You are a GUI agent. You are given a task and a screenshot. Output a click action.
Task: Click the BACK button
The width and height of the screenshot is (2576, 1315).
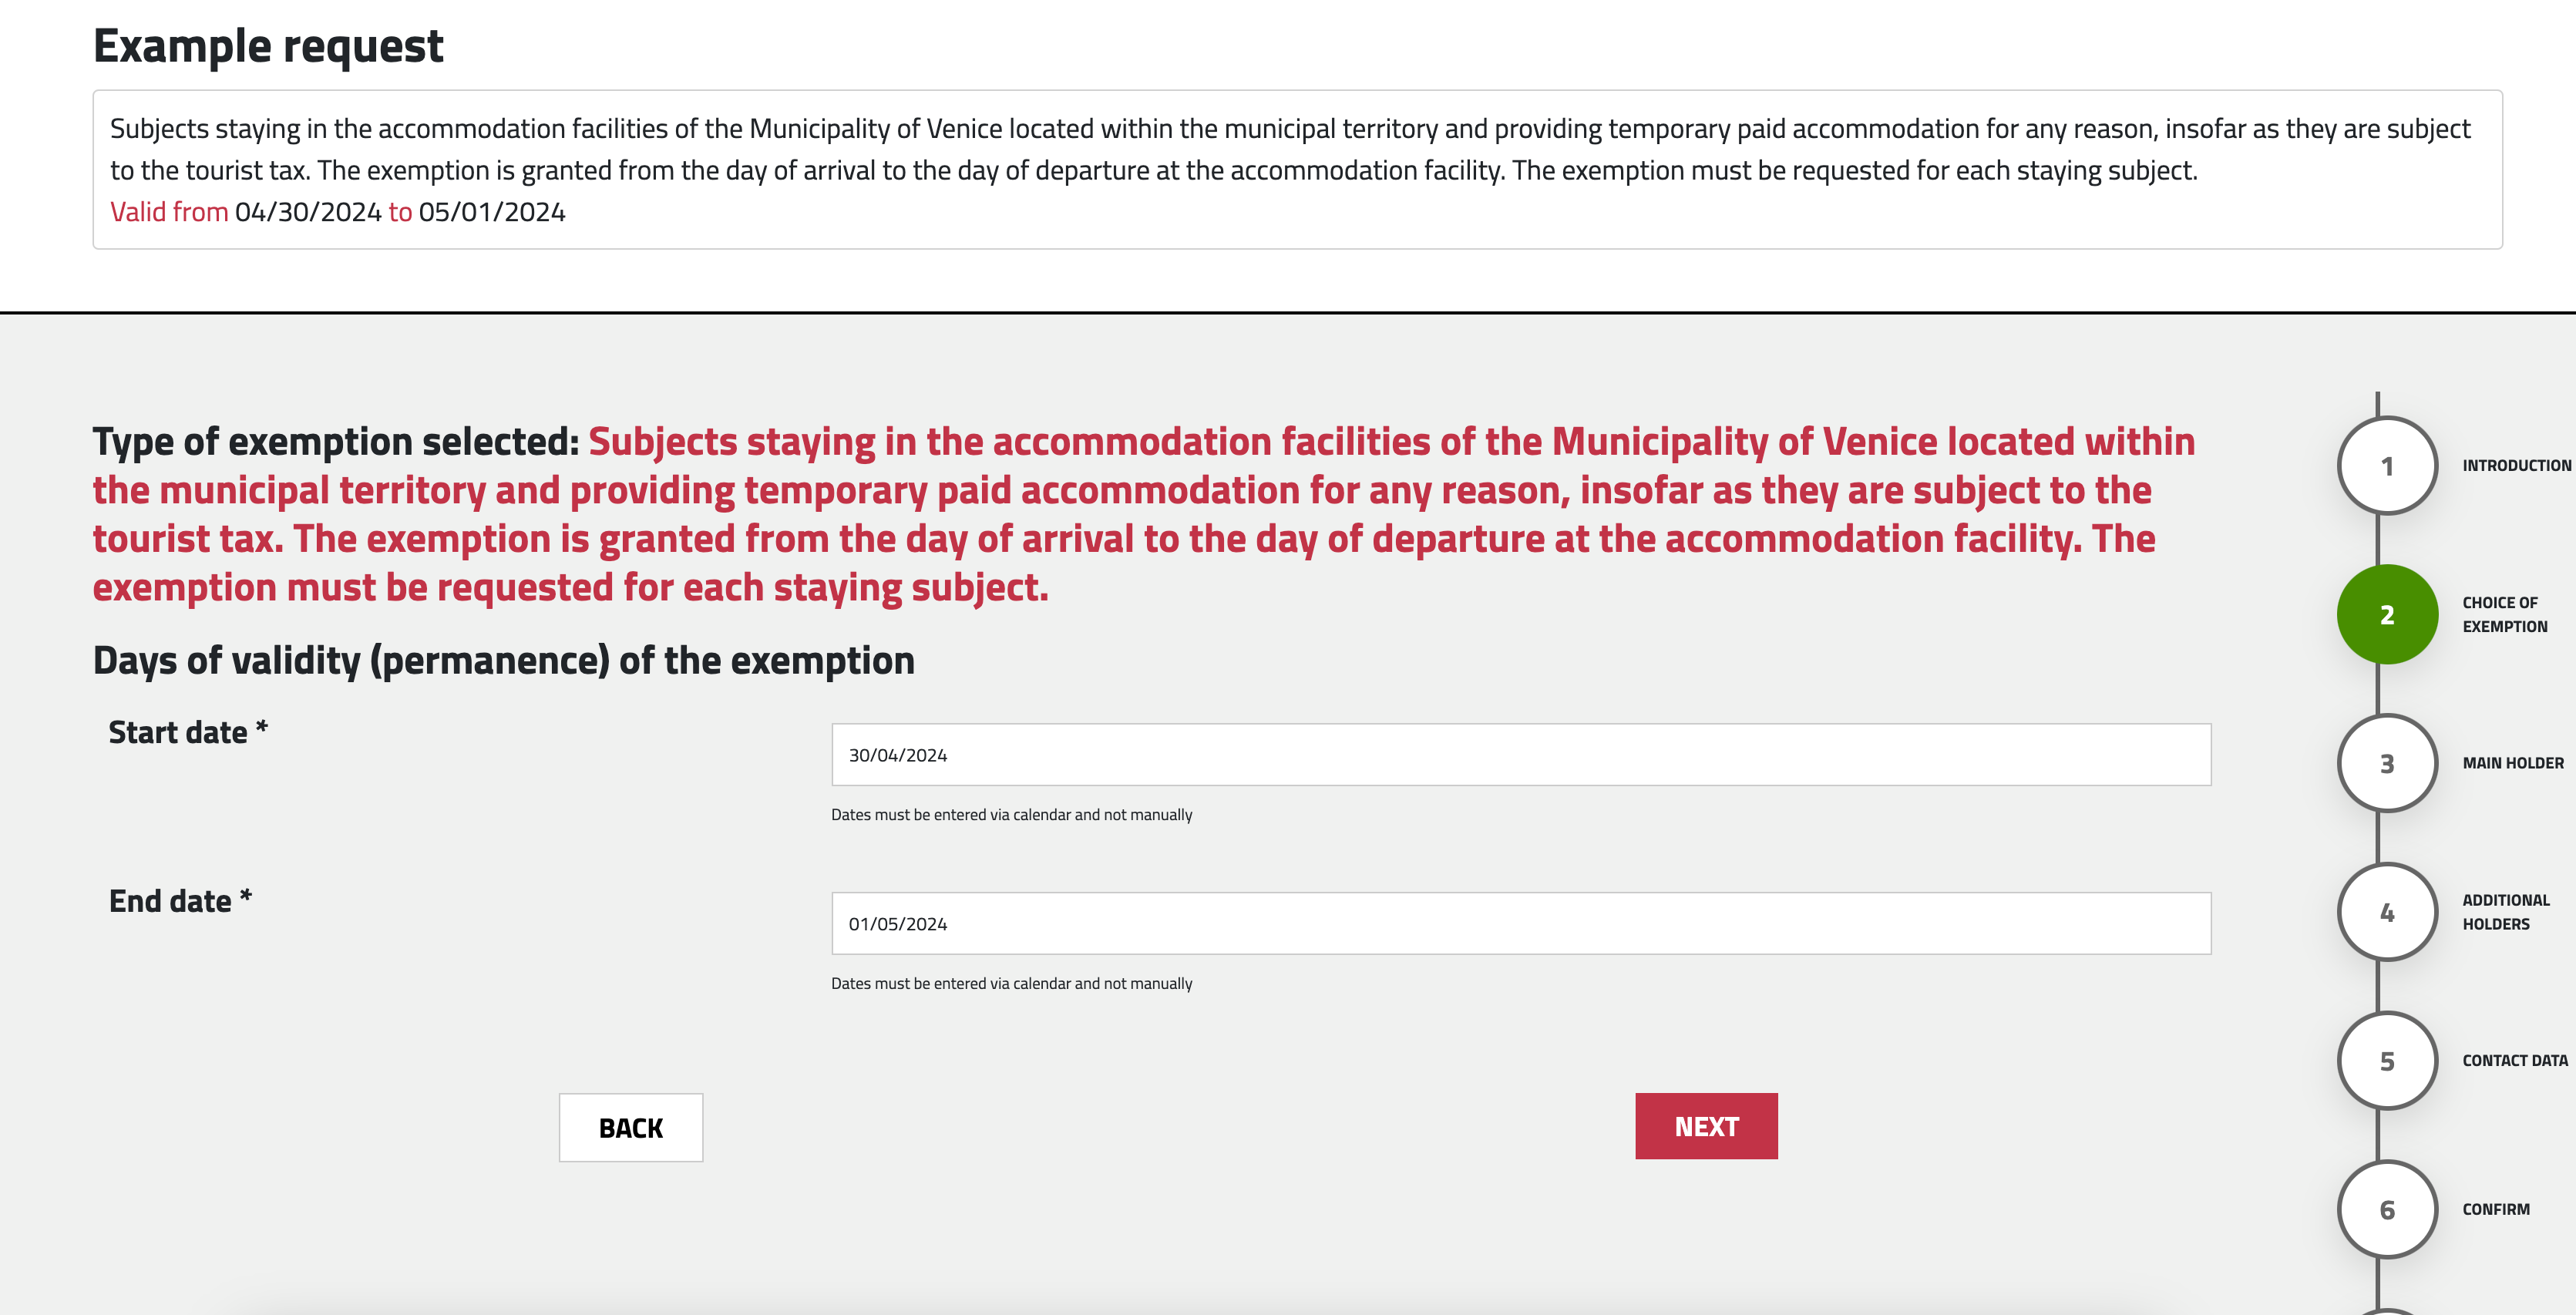click(630, 1127)
